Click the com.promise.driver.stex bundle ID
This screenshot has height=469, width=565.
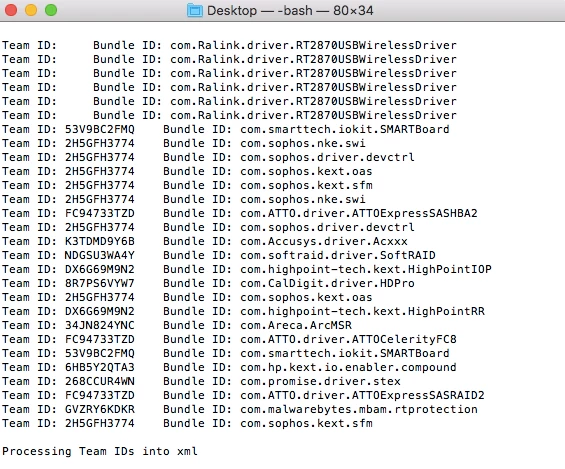click(x=320, y=381)
